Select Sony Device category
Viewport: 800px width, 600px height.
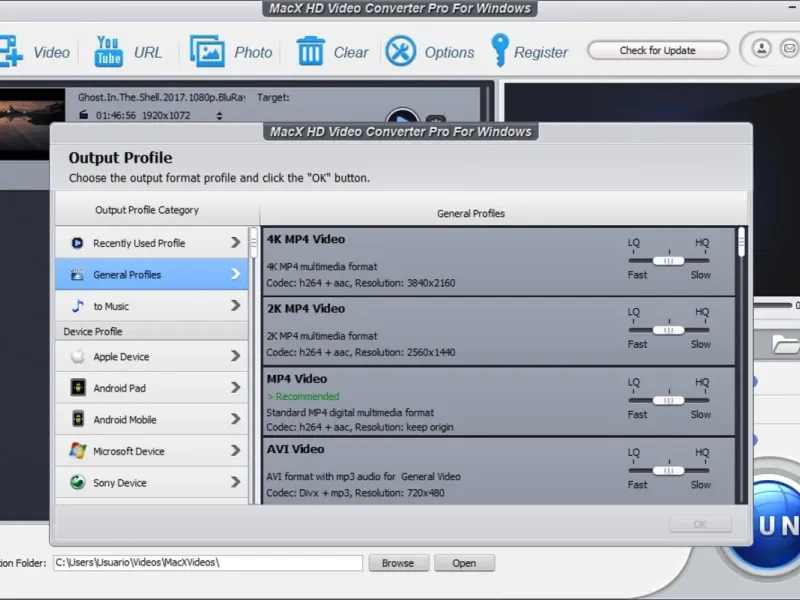[152, 483]
